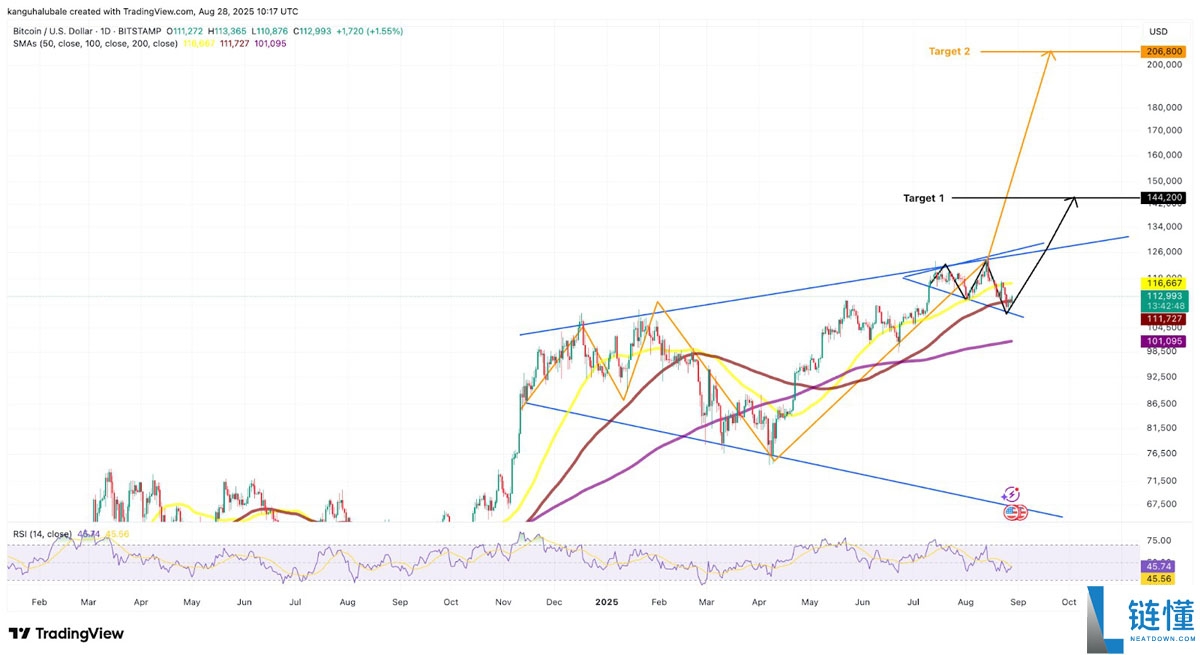
Task: Click the 206,800 orange price label
Action: [1162, 51]
